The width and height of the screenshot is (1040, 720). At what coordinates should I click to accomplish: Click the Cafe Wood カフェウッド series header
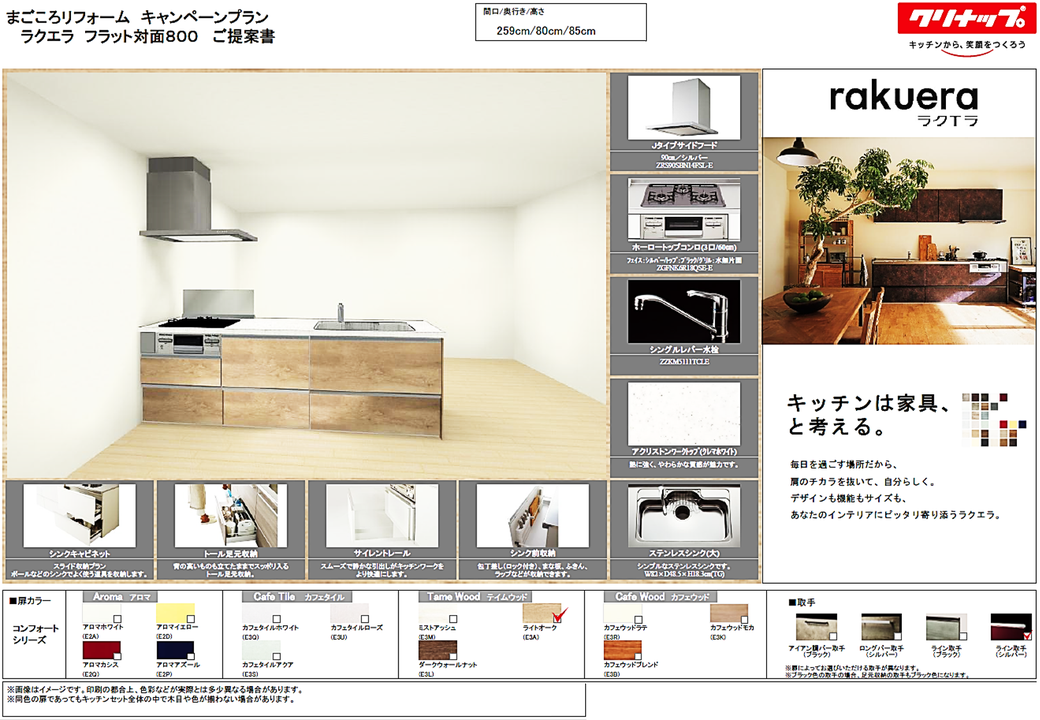point(661,597)
